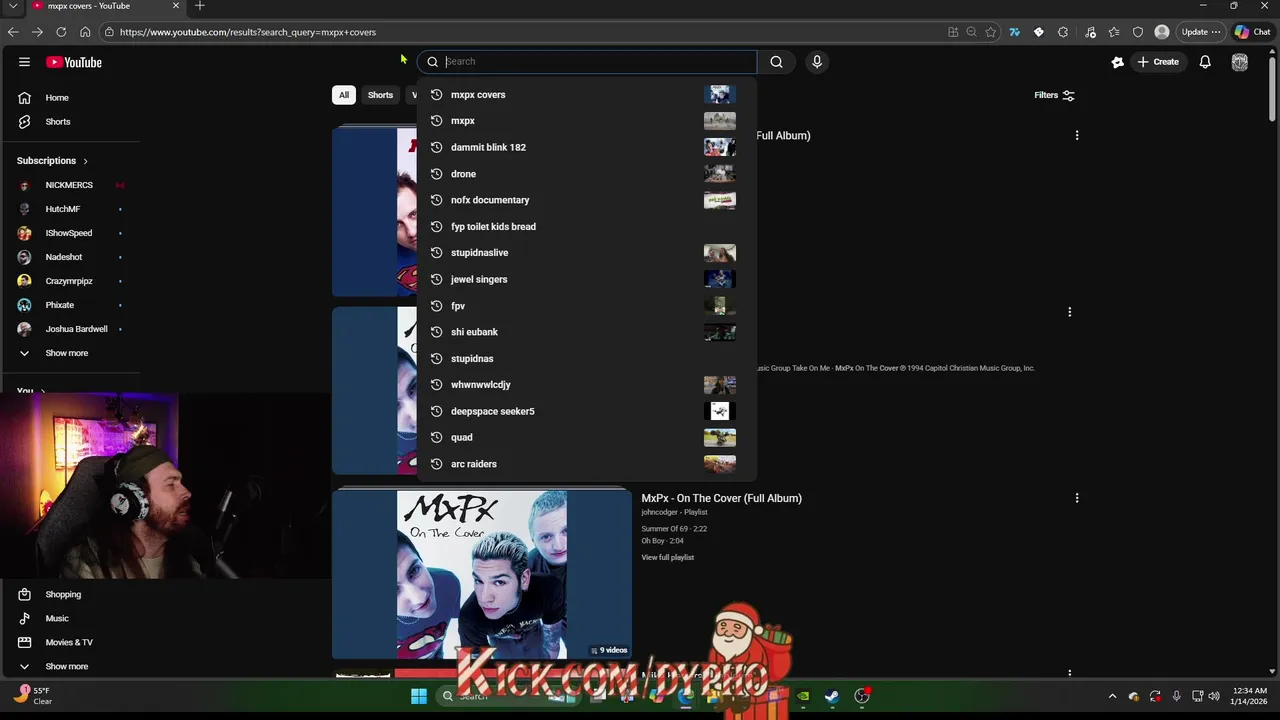
Task: Open MxPx On The Cover album thumbnail
Action: [482, 574]
